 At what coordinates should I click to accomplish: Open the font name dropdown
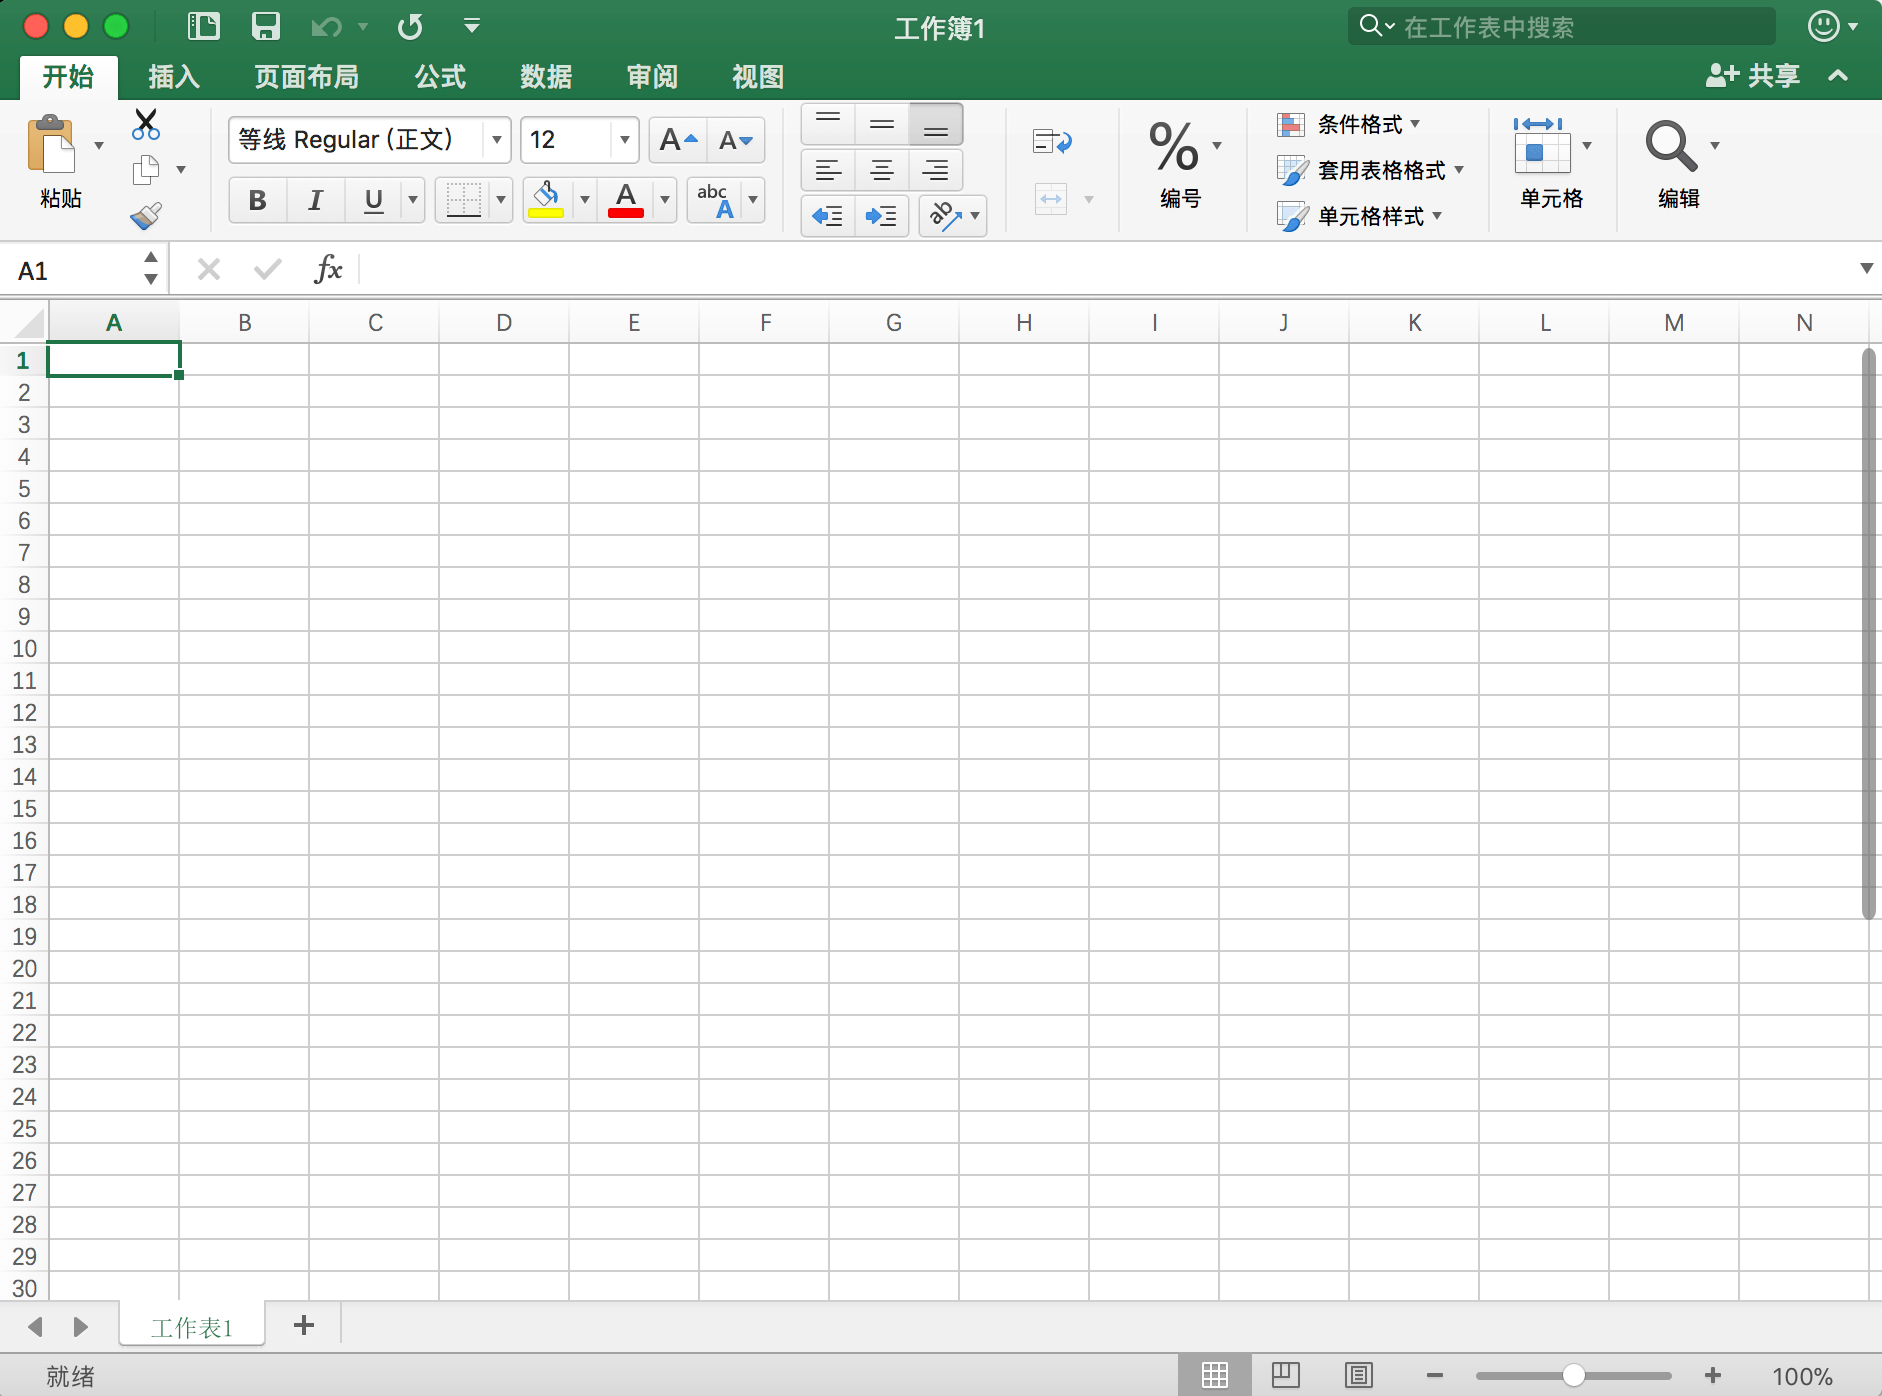click(x=496, y=140)
